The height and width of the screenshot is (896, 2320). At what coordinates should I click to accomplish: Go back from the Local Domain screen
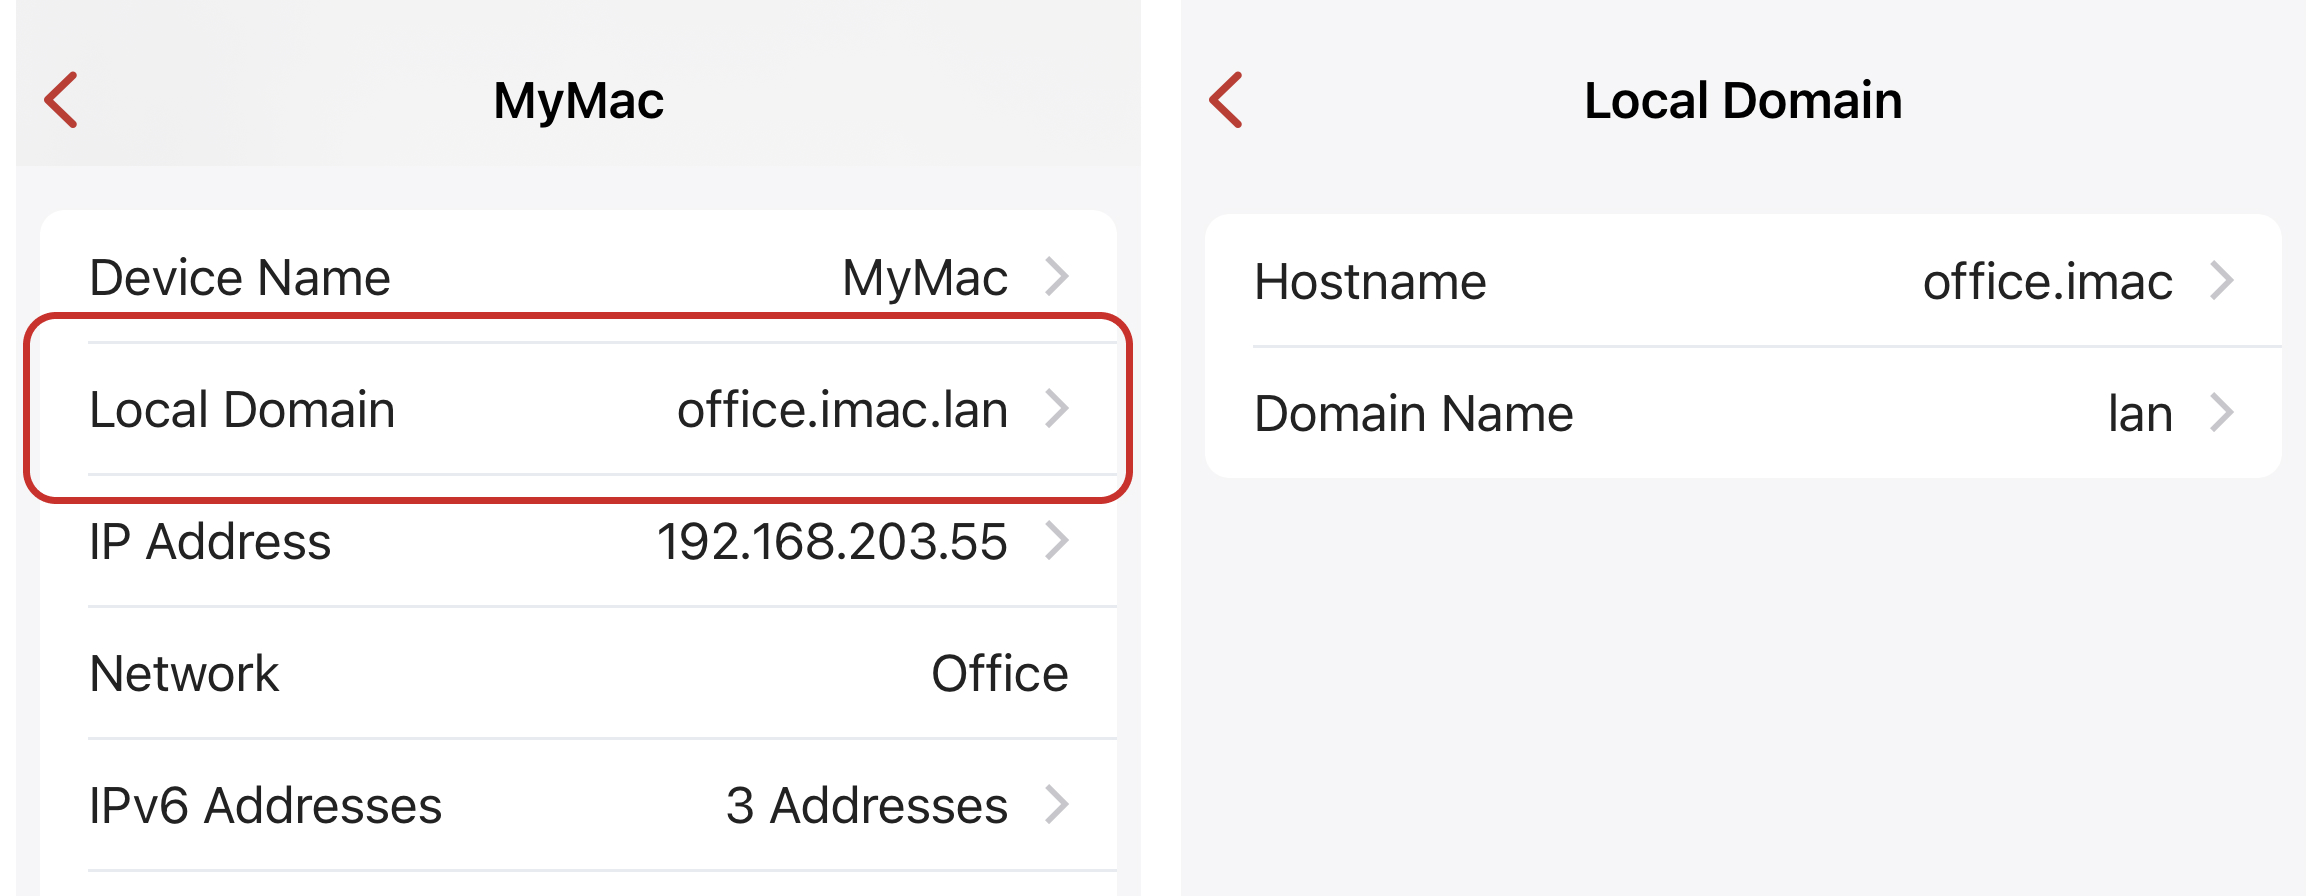click(1225, 100)
